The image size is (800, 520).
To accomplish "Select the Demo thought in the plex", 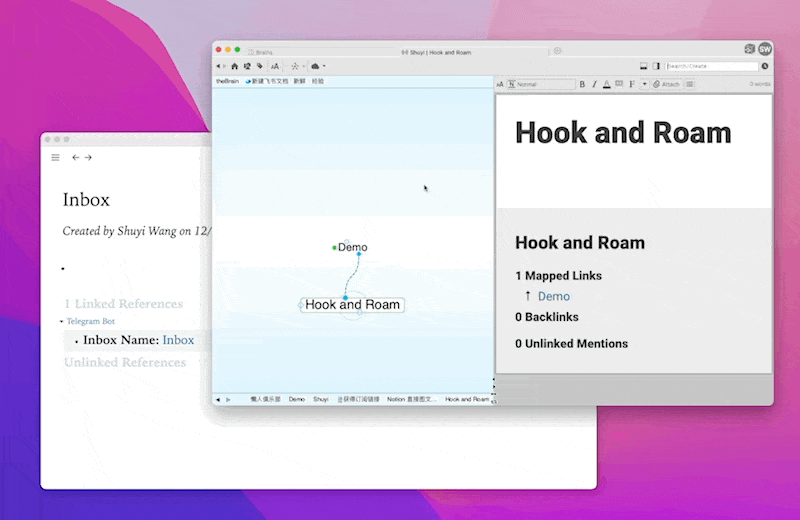I will (353, 247).
